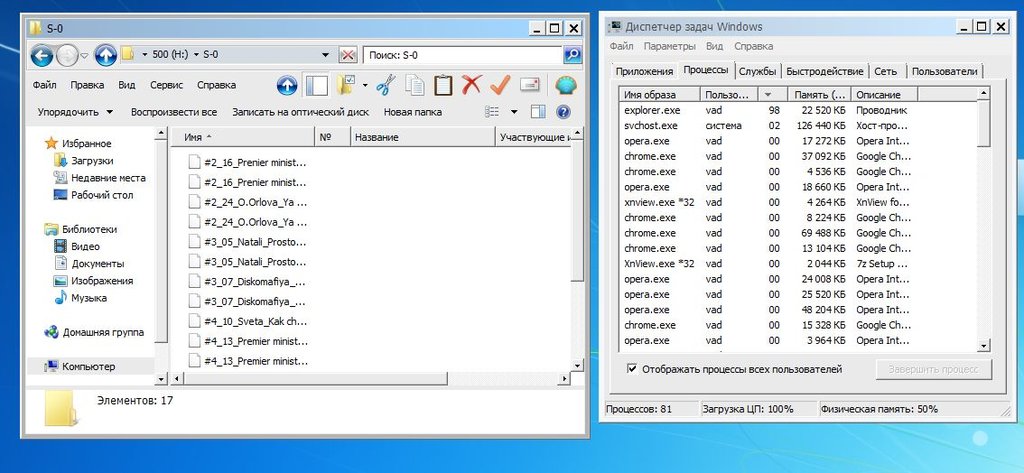The height and width of the screenshot is (473, 1024).
Task: Click the folder icon in S-0 title bar
Action: pos(36,29)
